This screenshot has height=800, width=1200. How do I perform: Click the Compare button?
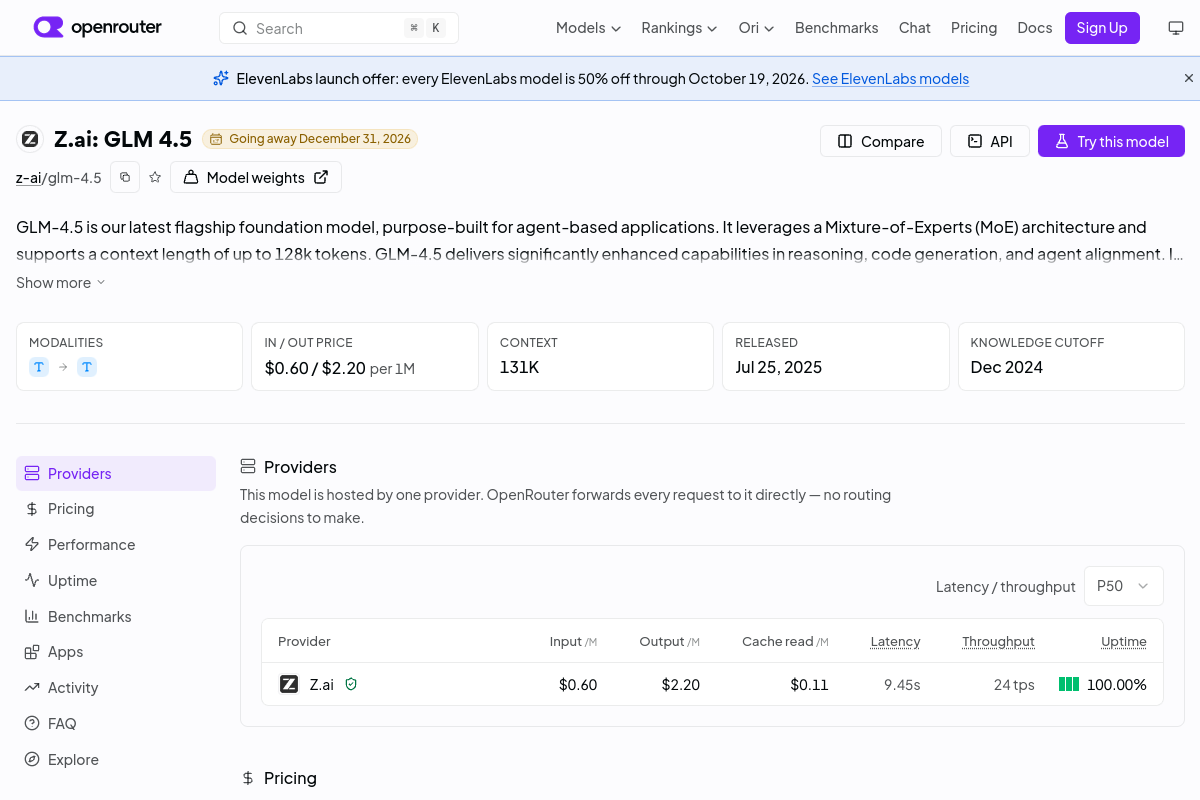click(881, 141)
